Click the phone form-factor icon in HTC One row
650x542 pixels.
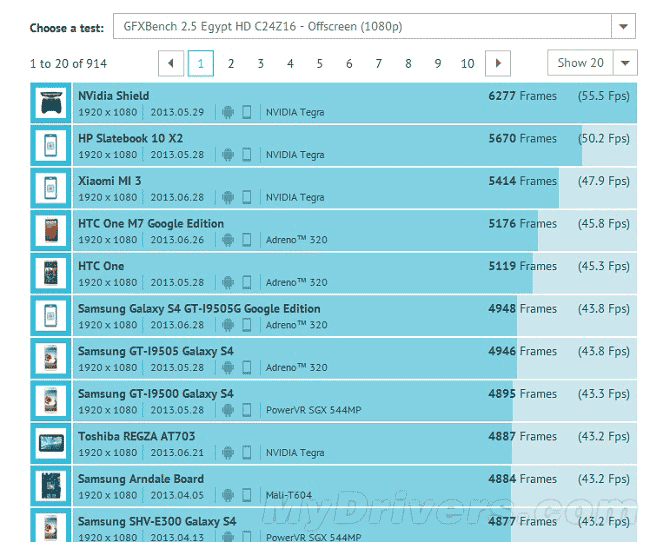[246, 283]
